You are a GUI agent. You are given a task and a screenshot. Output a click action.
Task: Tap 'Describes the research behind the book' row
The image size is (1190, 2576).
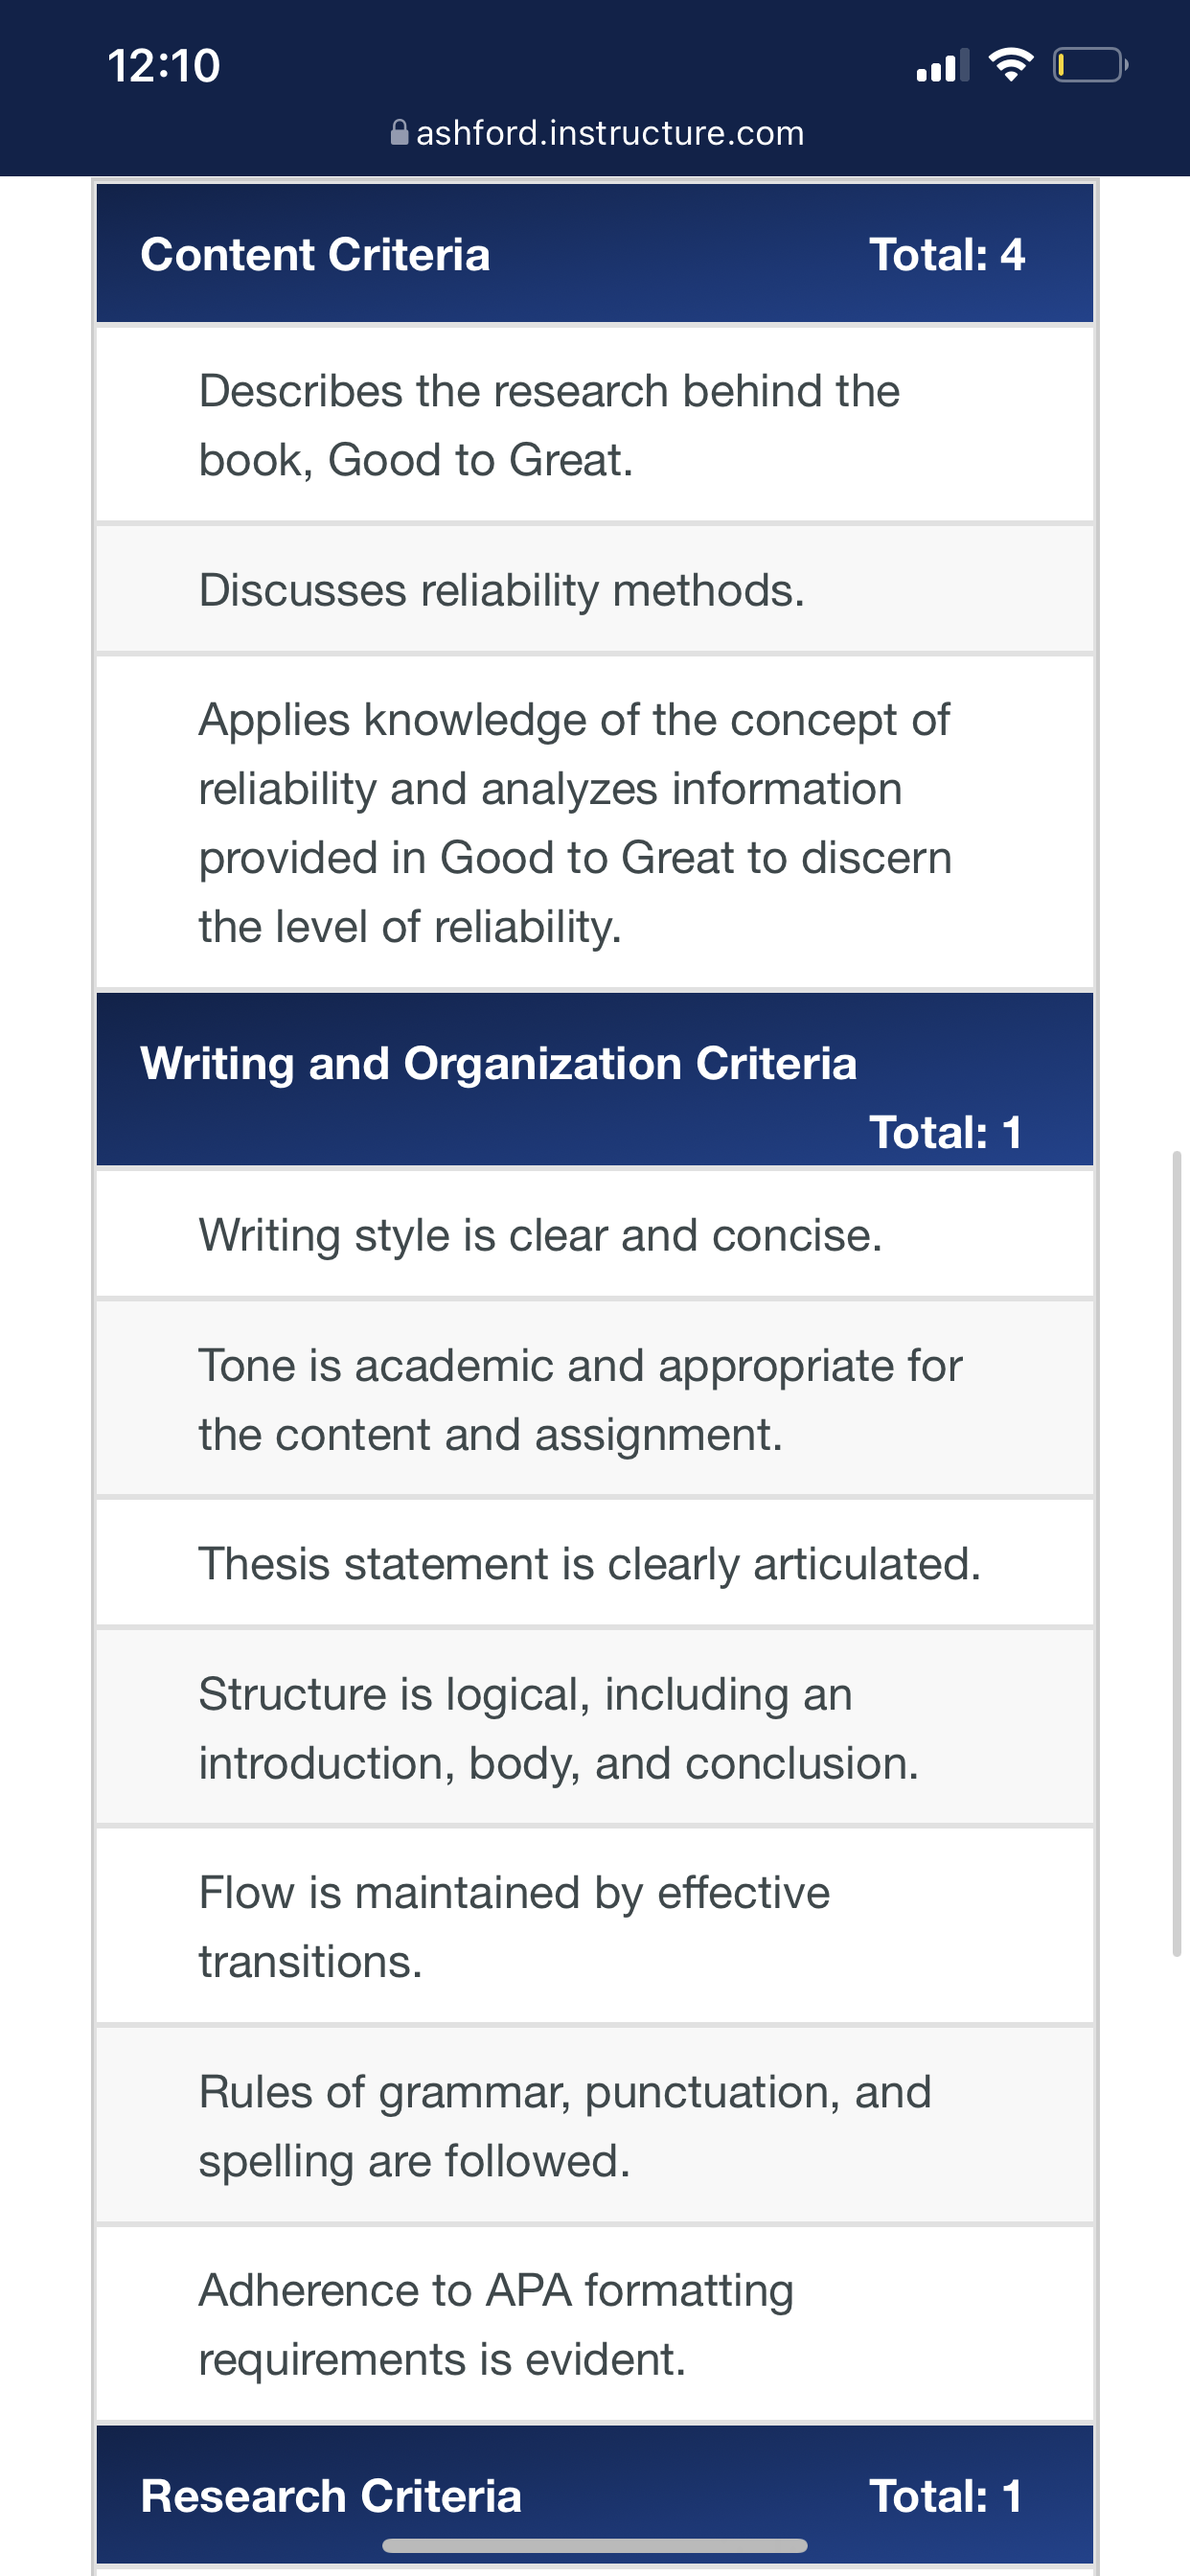tap(595, 424)
